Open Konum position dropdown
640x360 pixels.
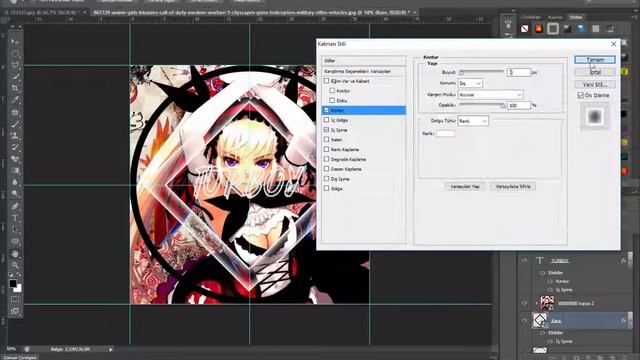click(470, 83)
